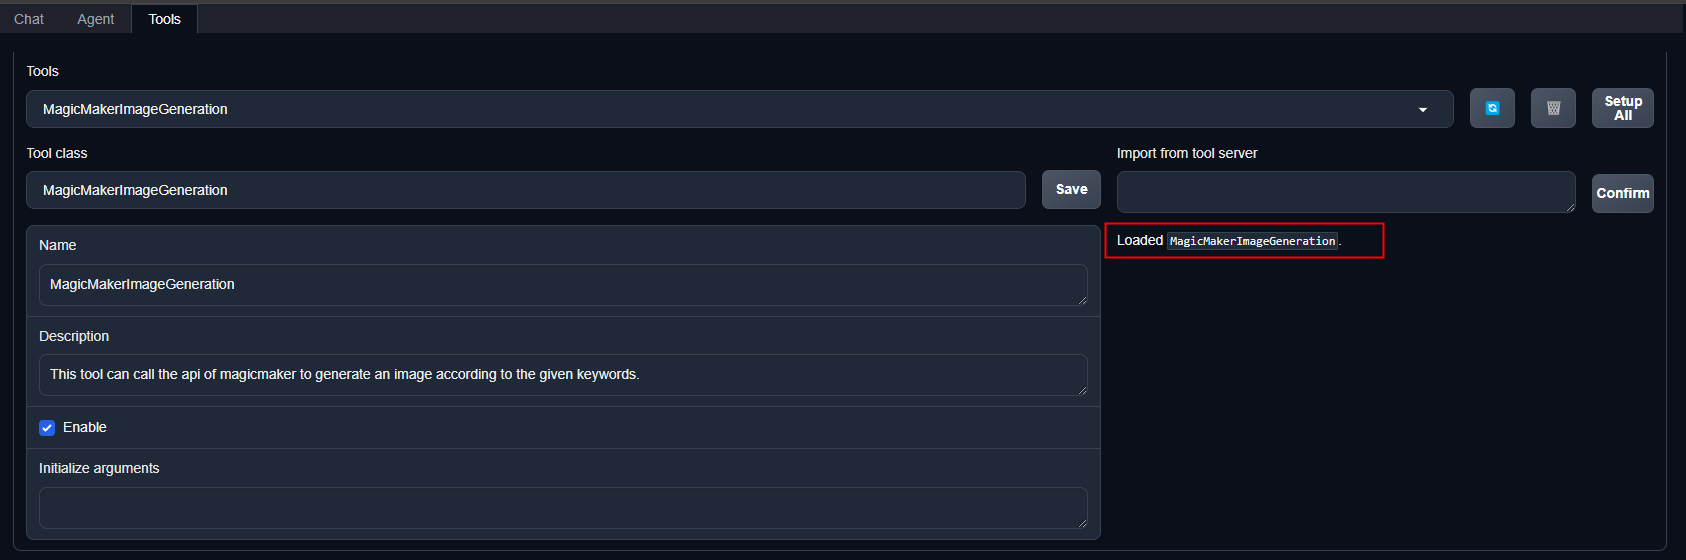Click the Name field resize grip

pos(1082,300)
